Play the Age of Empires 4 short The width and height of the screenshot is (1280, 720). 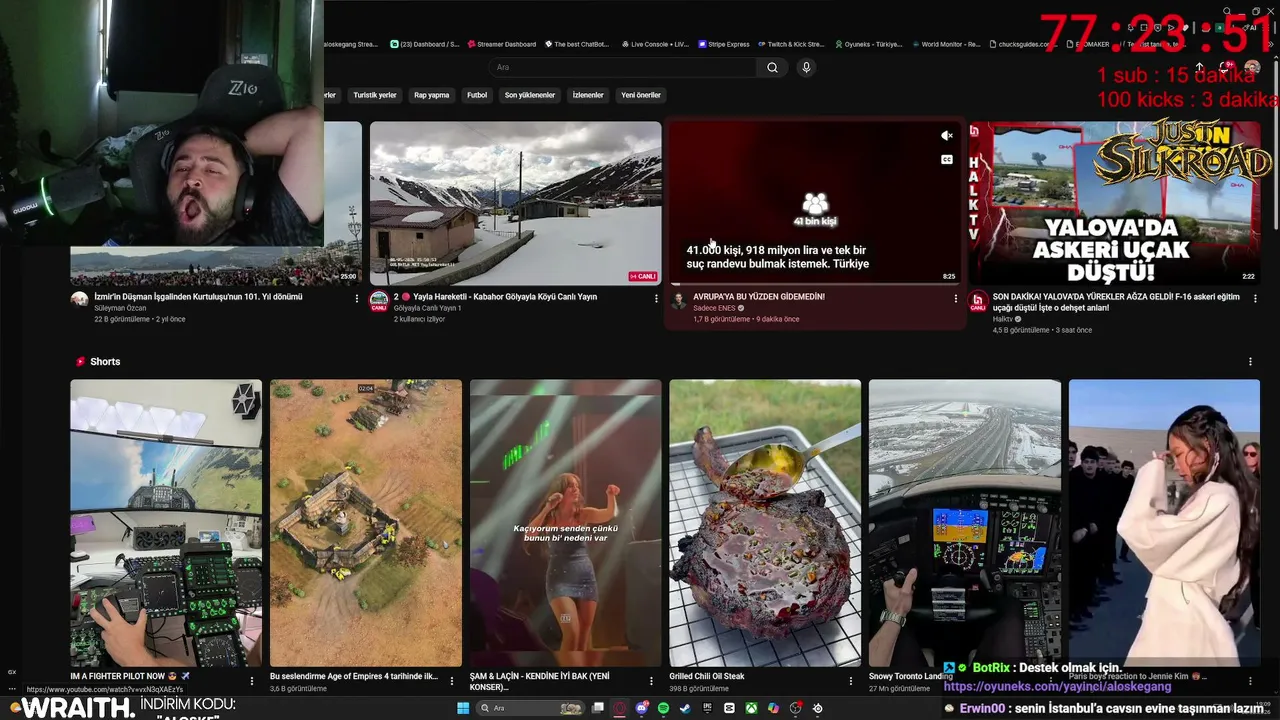point(366,523)
